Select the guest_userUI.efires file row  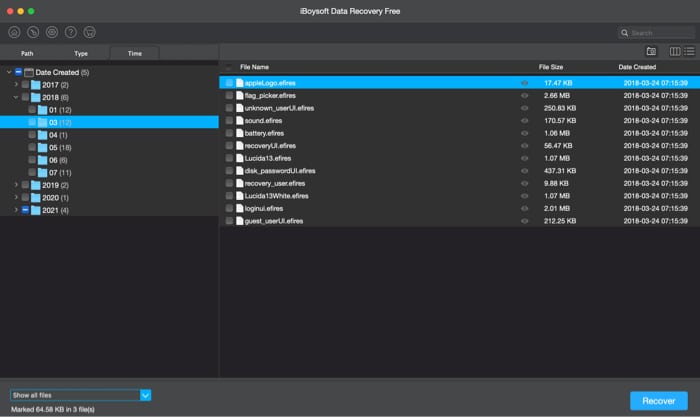click(x=459, y=221)
